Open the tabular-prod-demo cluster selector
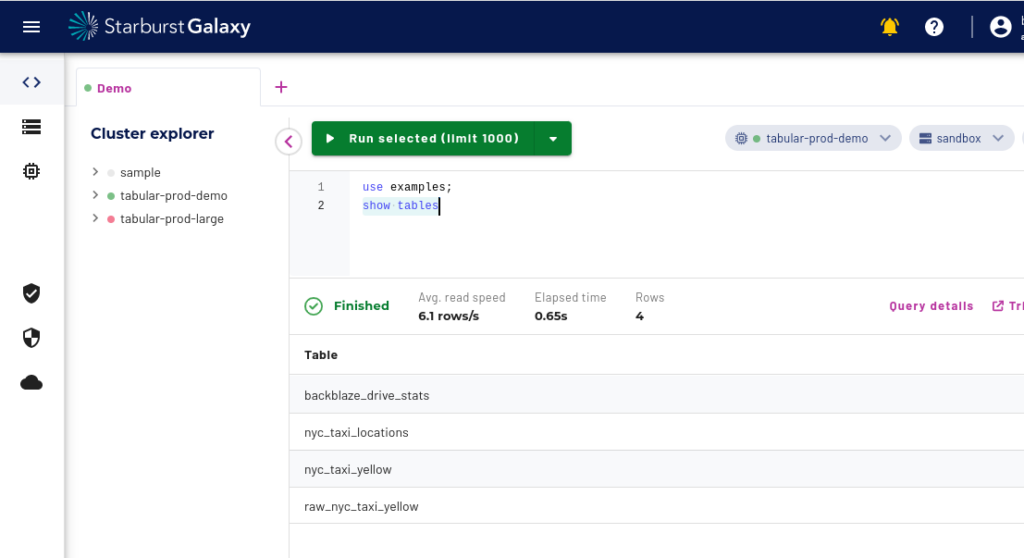 tap(813, 139)
